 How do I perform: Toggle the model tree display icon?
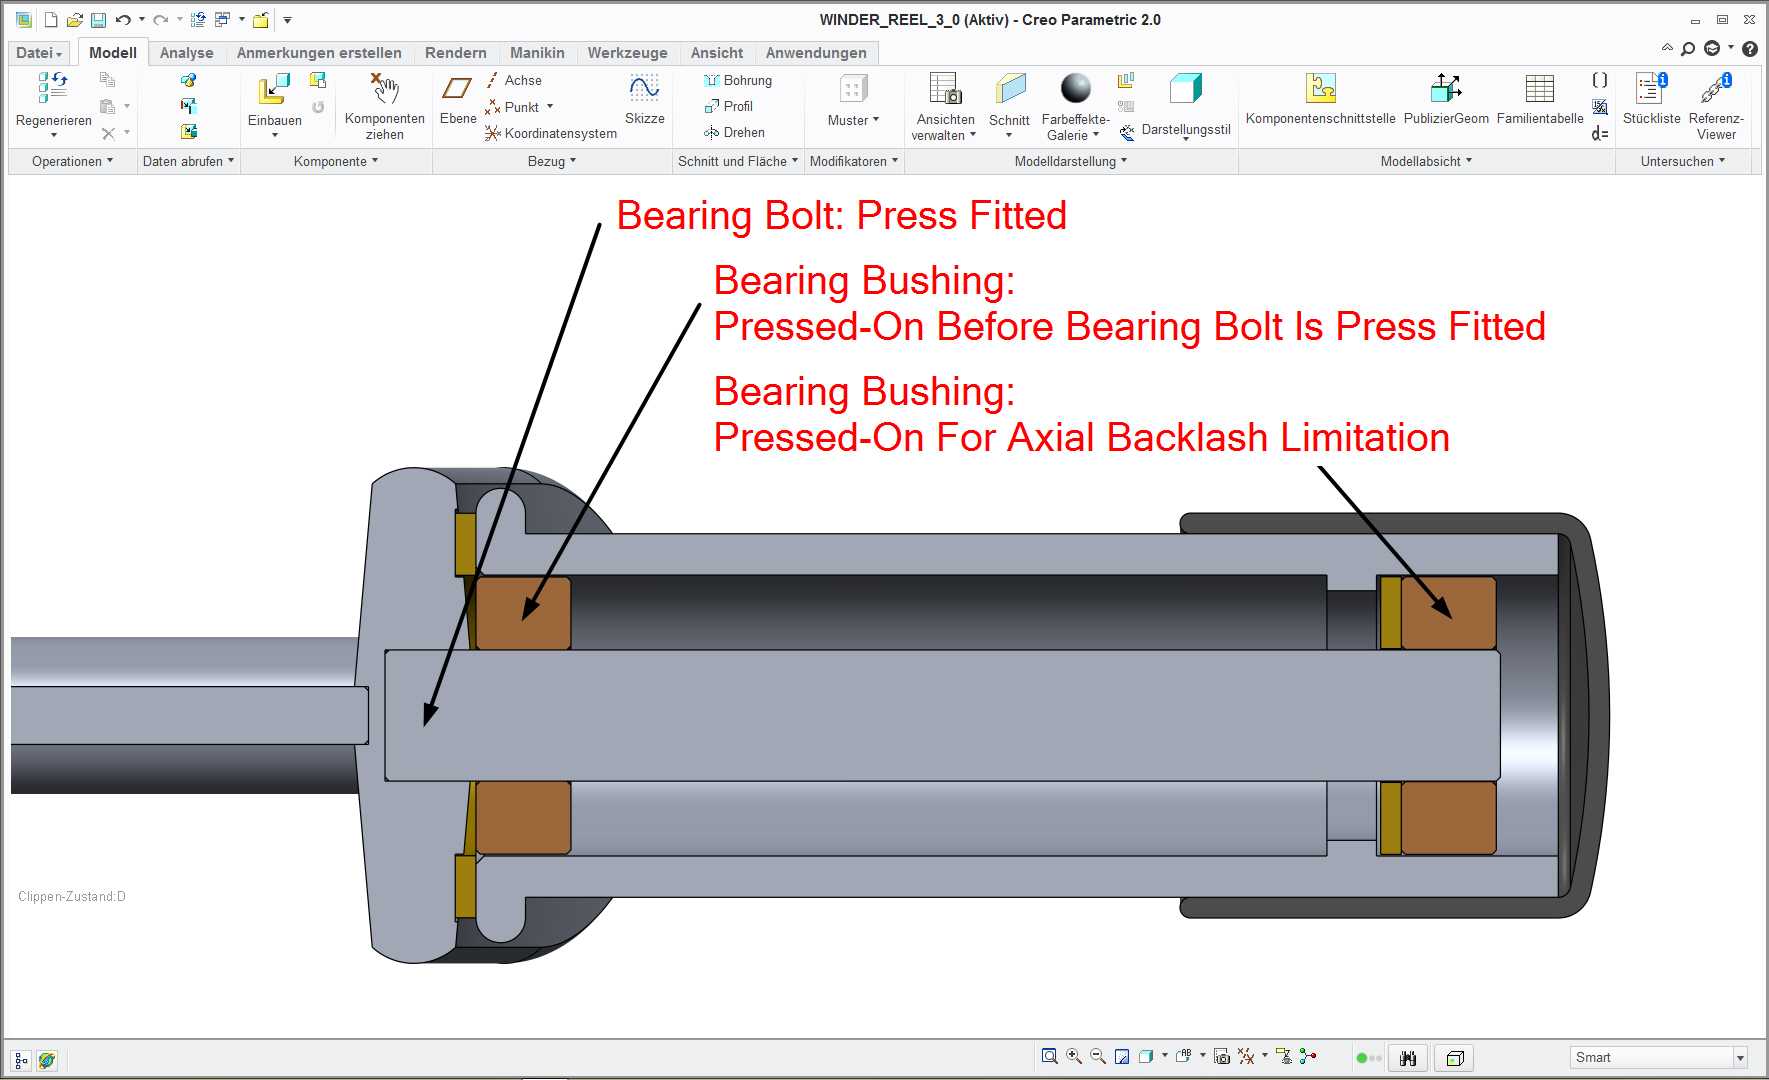(21, 1060)
